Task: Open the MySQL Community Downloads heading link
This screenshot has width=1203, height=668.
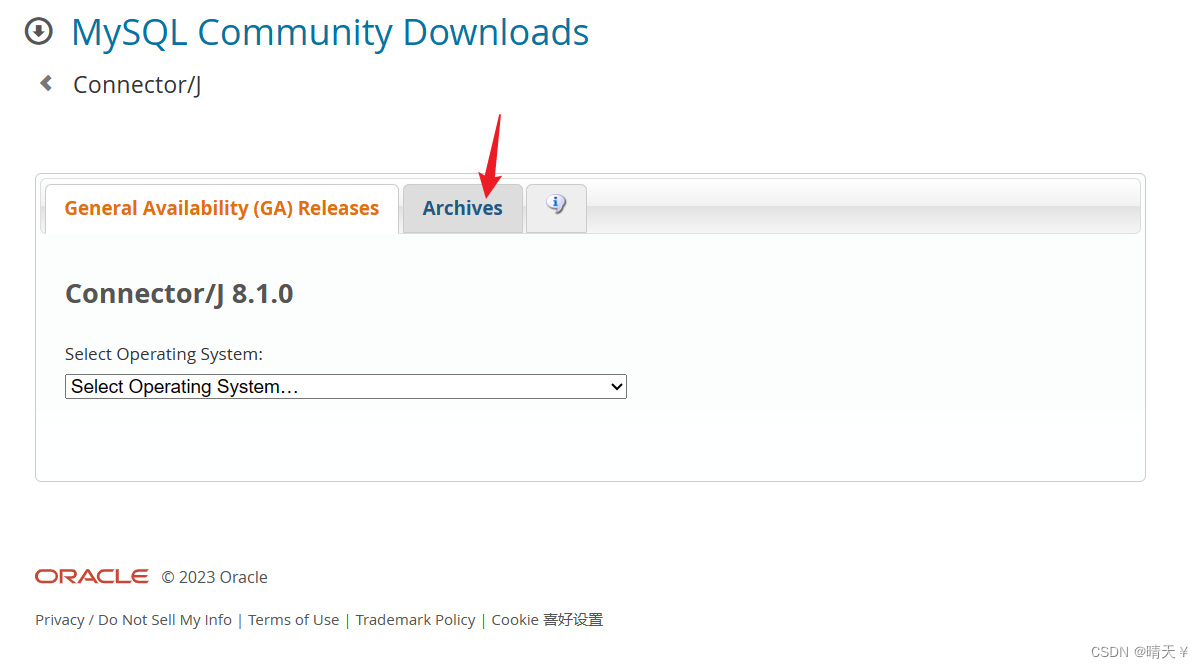Action: click(x=330, y=32)
